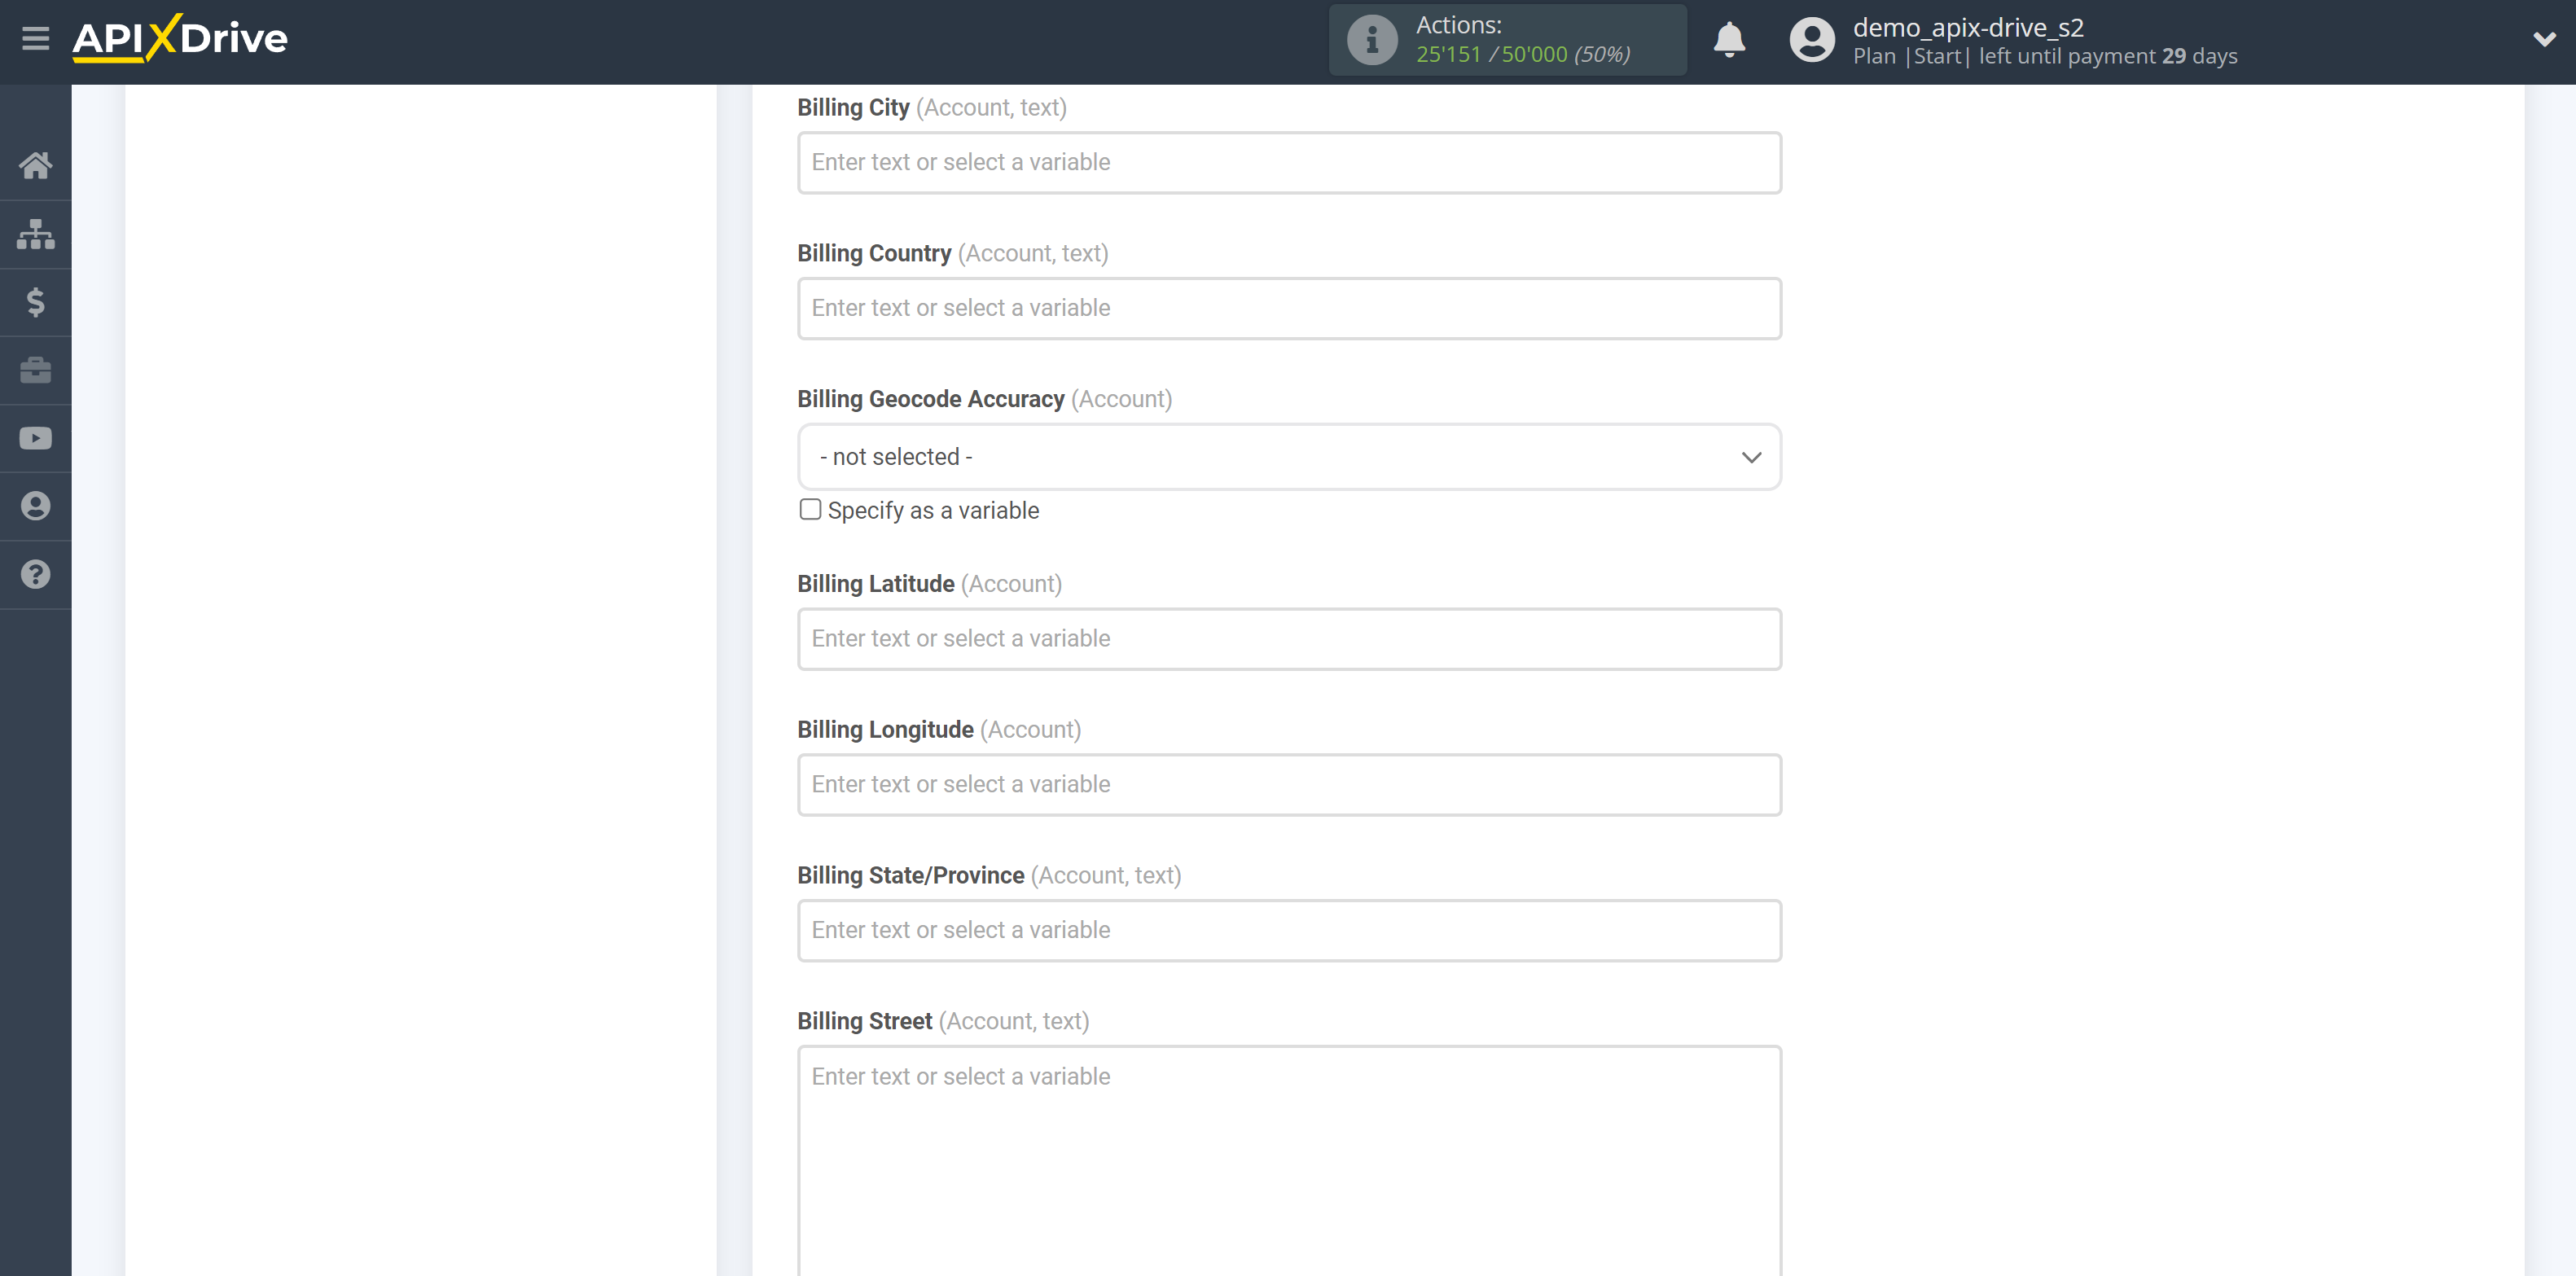Open Billing Geocode Accuracy dropdown
Image resolution: width=2576 pixels, height=1276 pixels.
[x=1290, y=457]
